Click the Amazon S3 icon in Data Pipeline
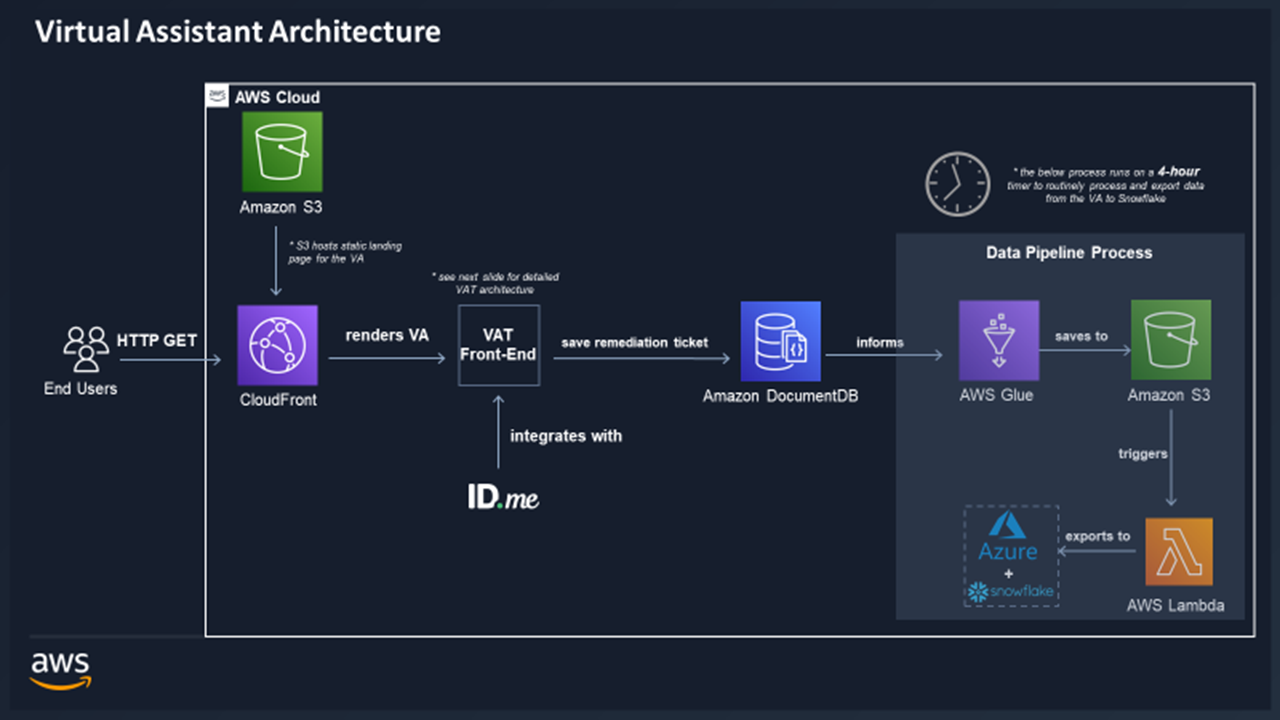 click(1170, 340)
